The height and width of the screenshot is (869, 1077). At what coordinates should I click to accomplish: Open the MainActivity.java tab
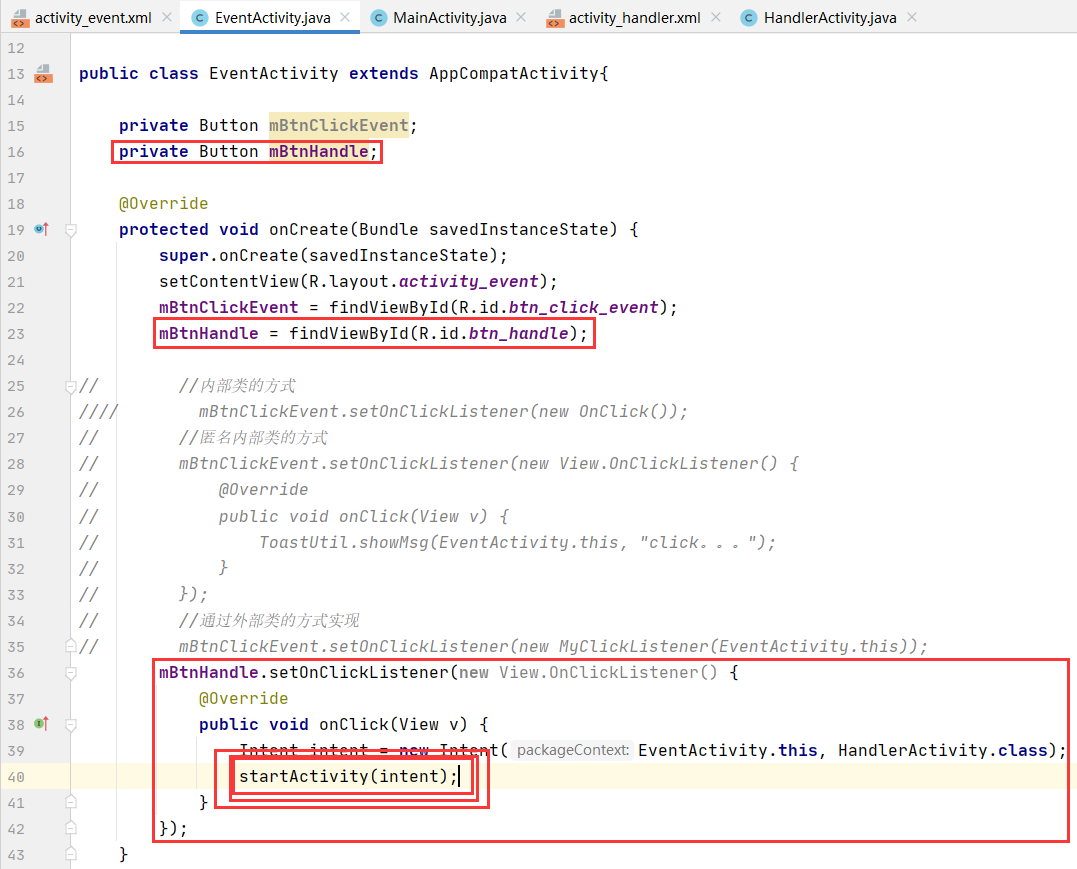[x=449, y=18]
